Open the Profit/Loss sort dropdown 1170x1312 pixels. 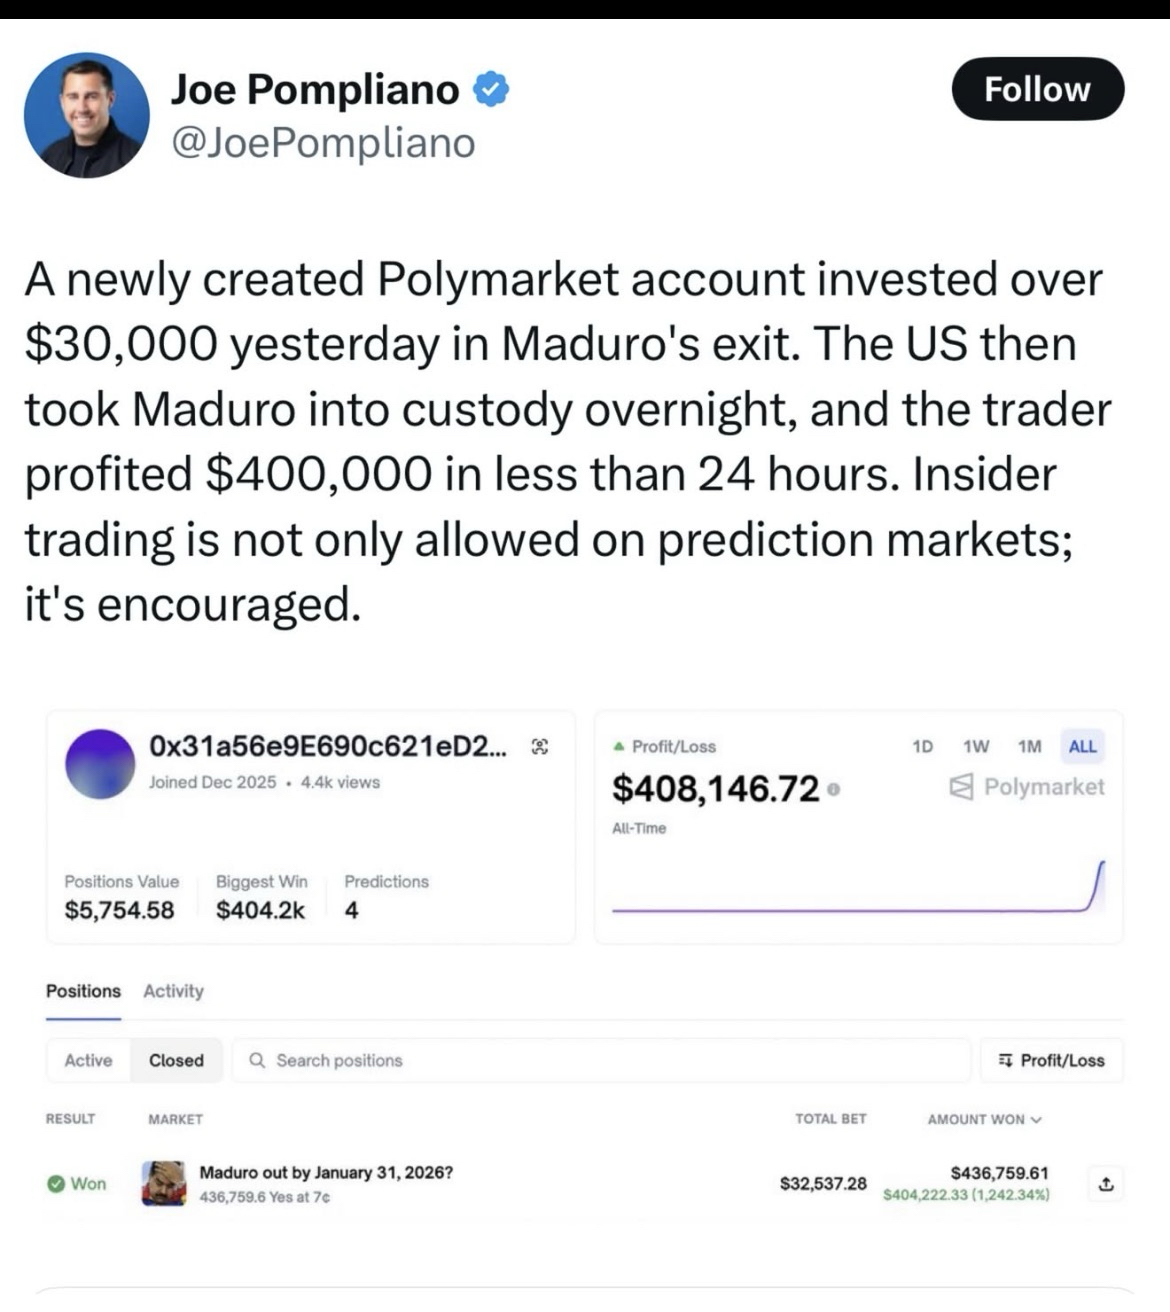point(1051,1060)
